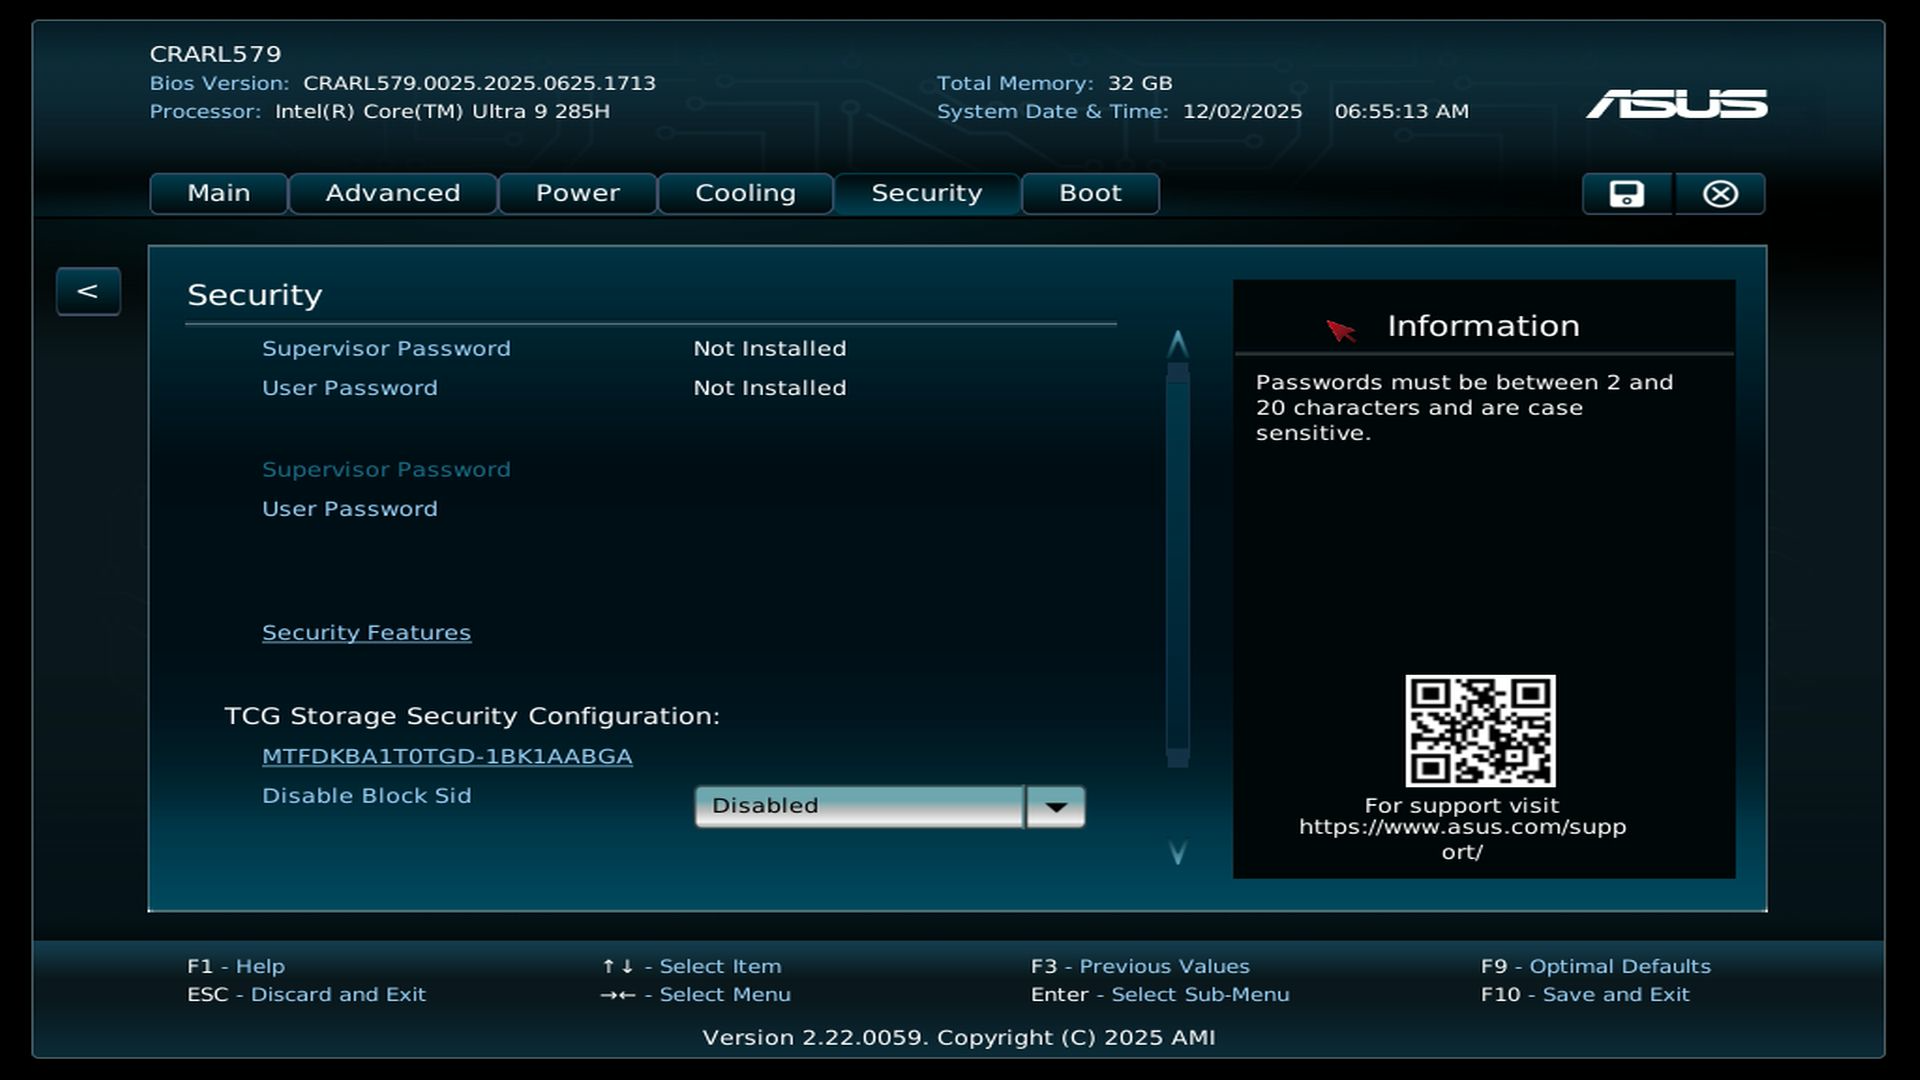
Task: Open the Security Features link
Action: tap(366, 633)
